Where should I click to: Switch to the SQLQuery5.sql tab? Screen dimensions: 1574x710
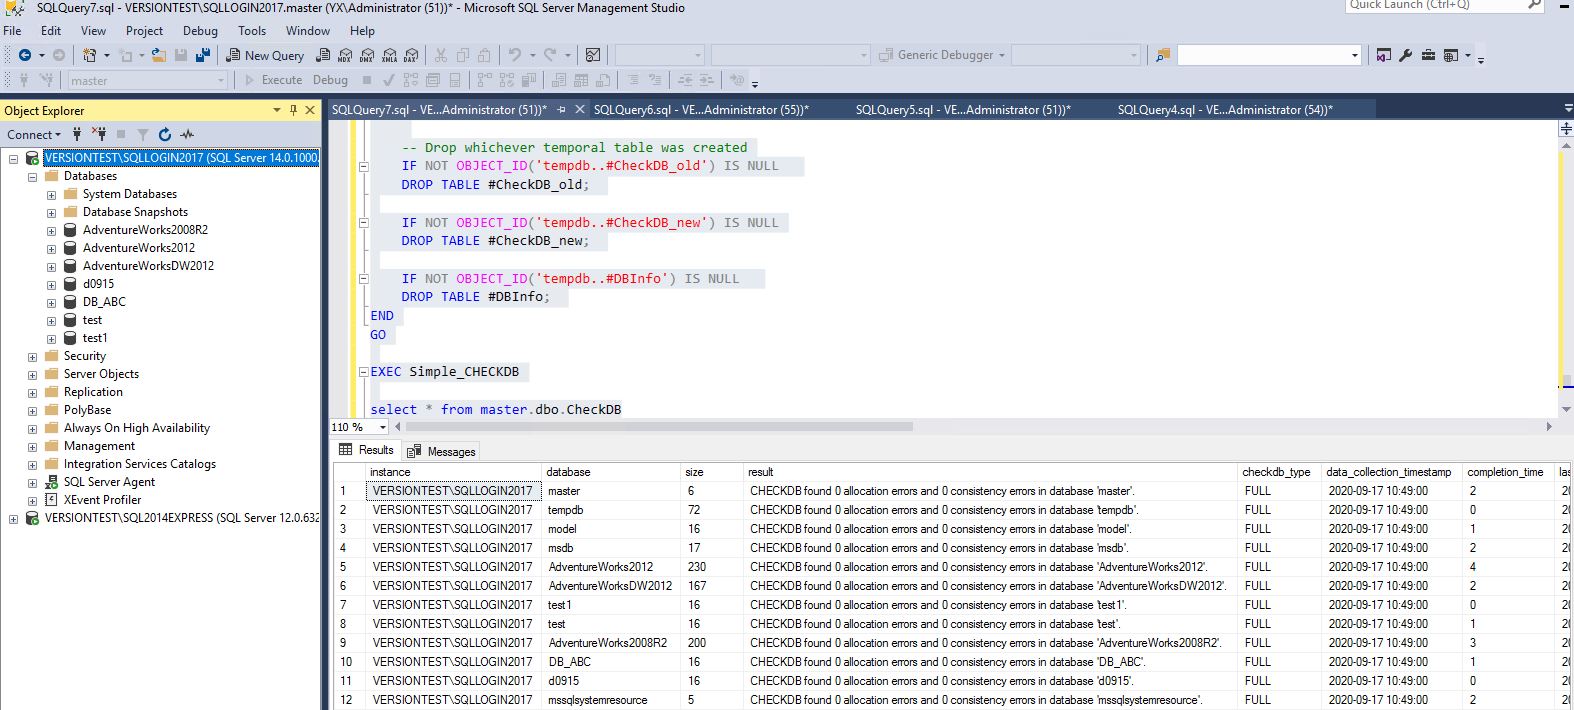963,110
